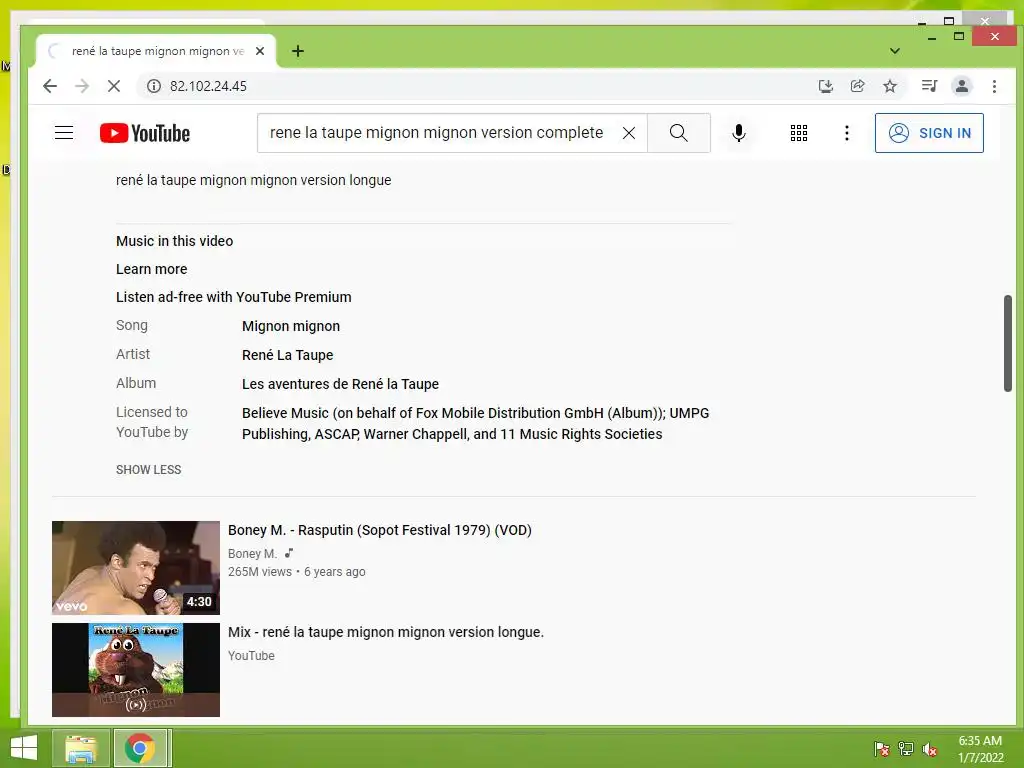This screenshot has height=768, width=1024.
Task: Go back in Chrome
Action: (x=50, y=86)
